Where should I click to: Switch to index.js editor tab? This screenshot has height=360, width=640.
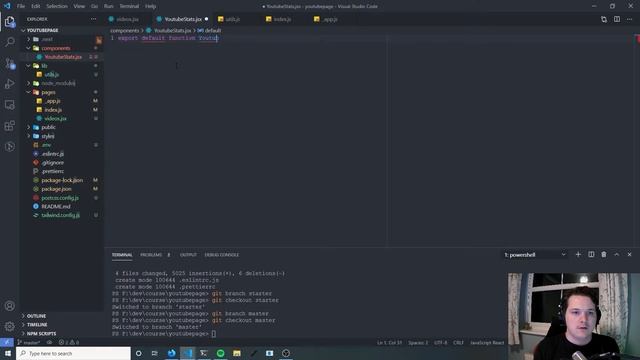pyautogui.click(x=282, y=19)
